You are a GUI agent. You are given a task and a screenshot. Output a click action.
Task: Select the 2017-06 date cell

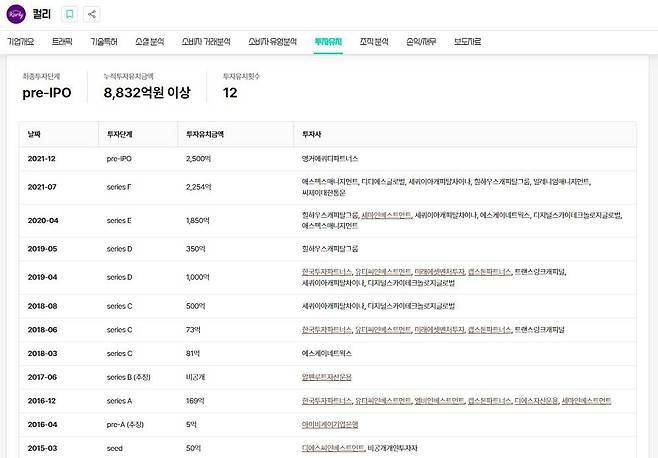click(x=42, y=377)
